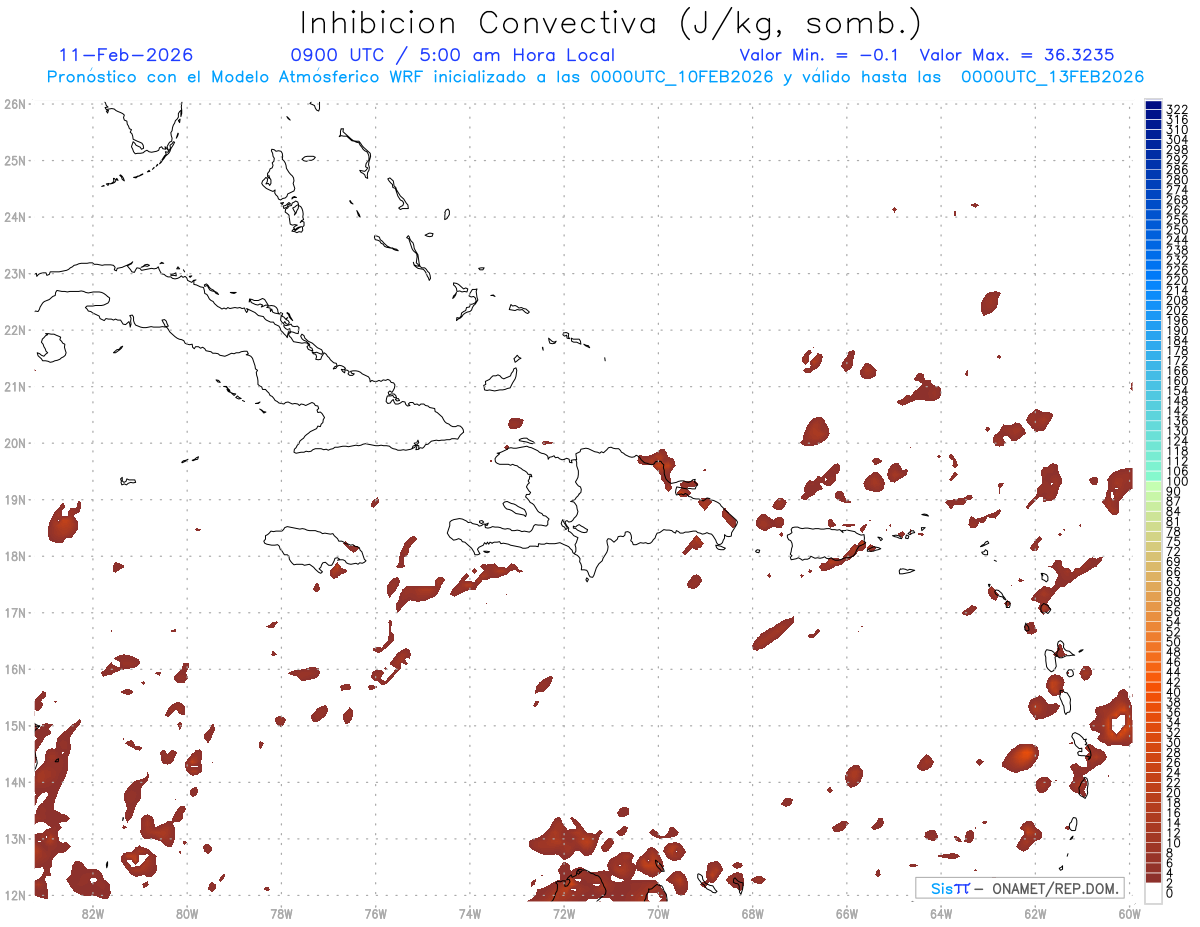1200x927 pixels.
Task: Click the 76W longitude label
Action: point(376,912)
